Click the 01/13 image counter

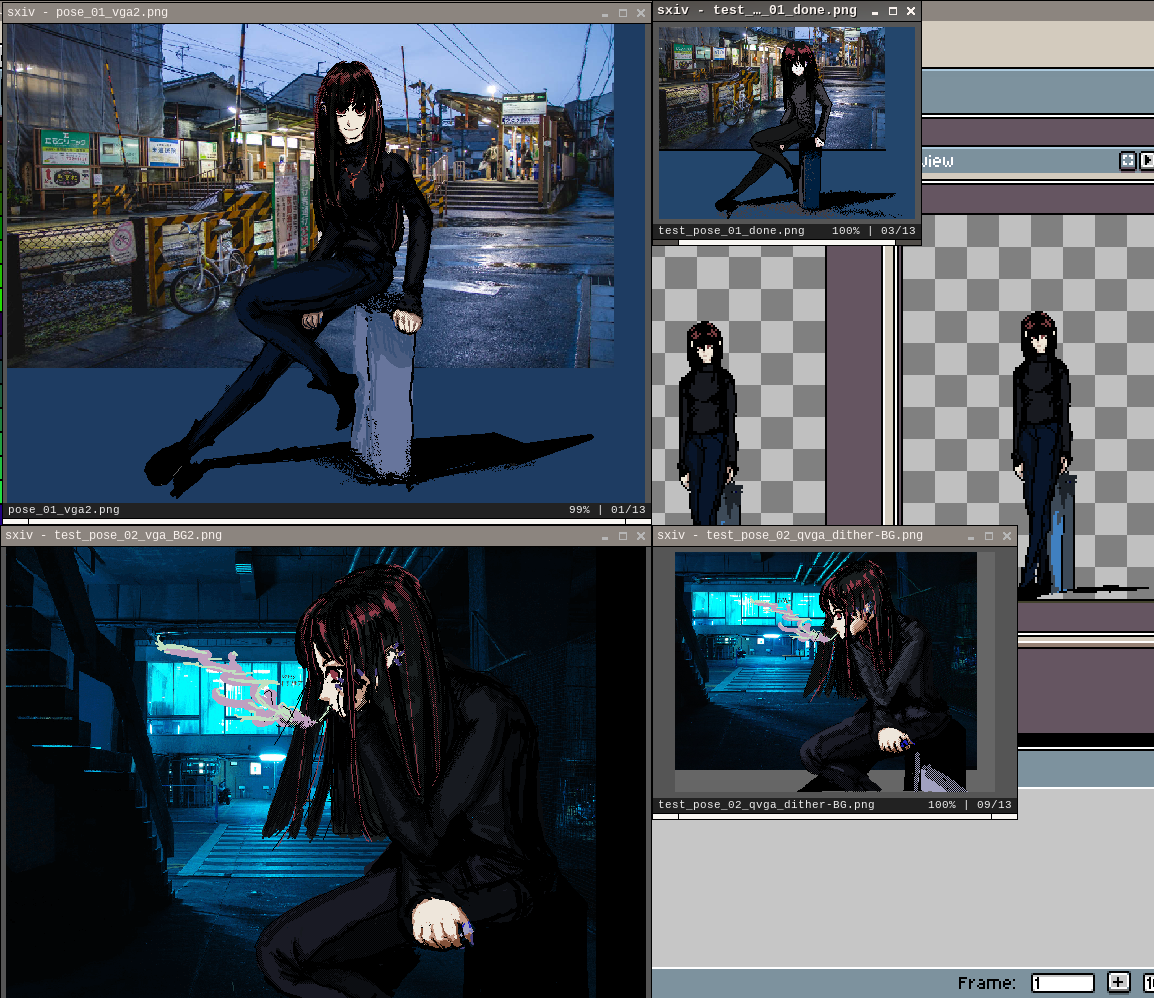(x=628, y=509)
